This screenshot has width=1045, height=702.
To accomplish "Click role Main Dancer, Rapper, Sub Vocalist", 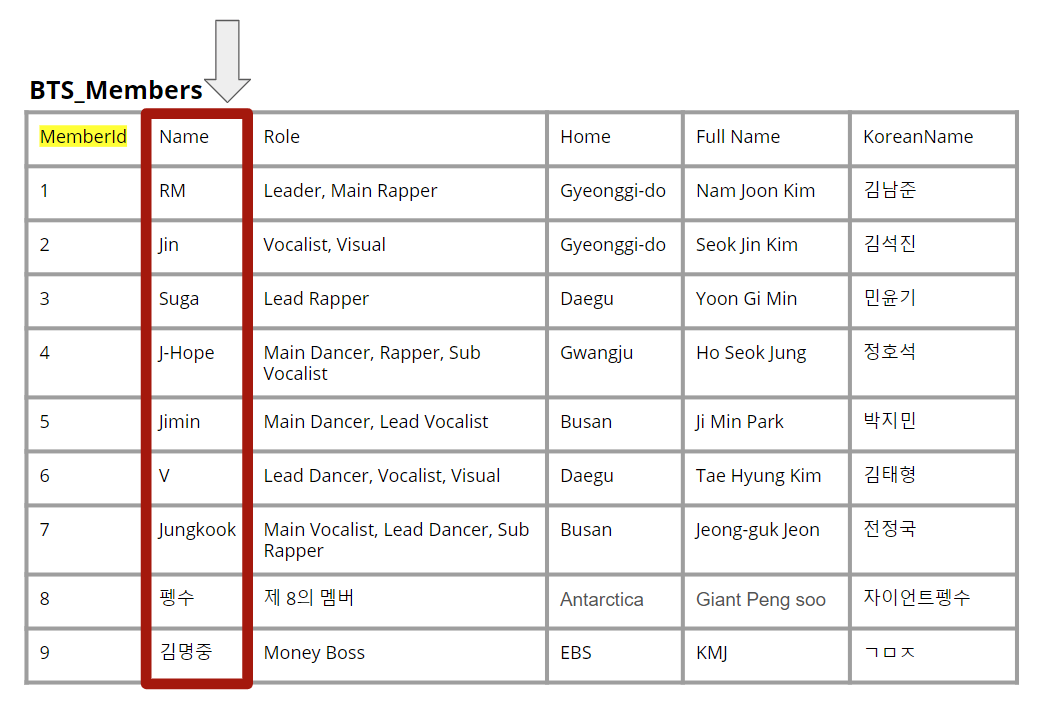I will [x=372, y=363].
